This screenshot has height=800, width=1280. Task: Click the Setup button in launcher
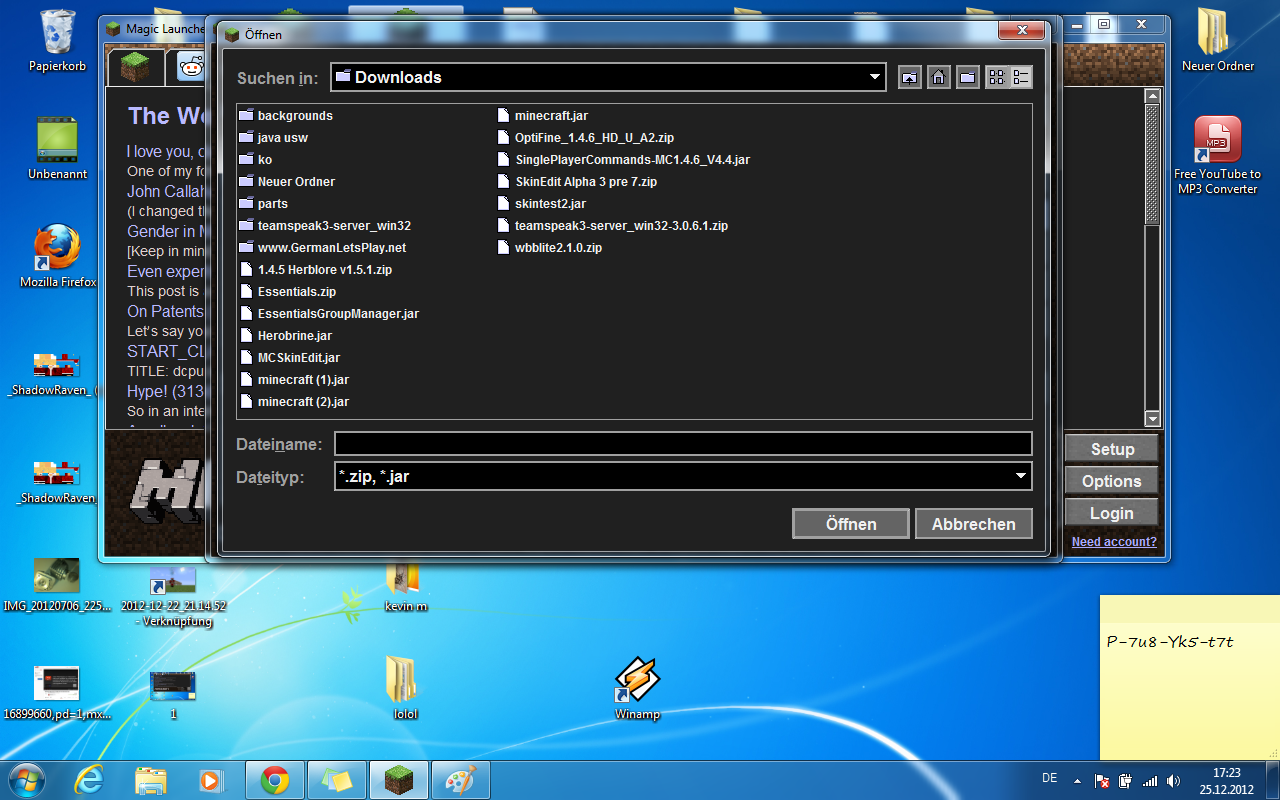tap(1111, 449)
